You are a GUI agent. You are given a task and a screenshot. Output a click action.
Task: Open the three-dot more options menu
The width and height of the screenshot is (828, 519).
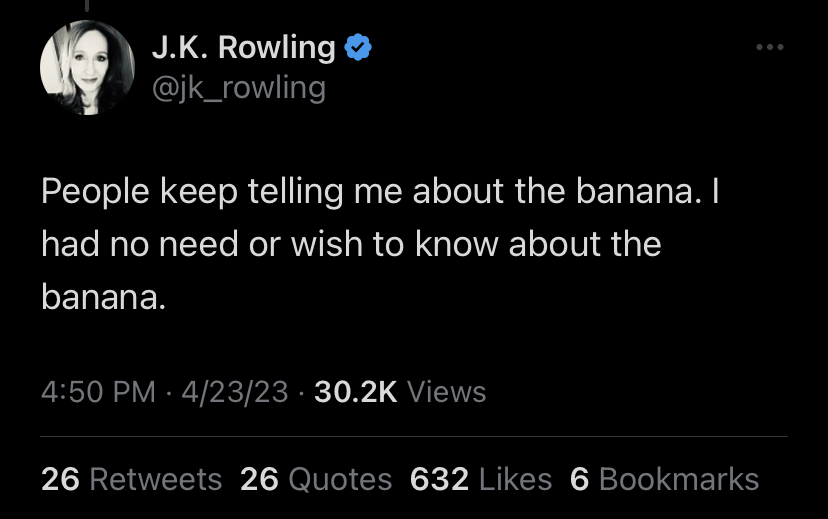[769, 47]
